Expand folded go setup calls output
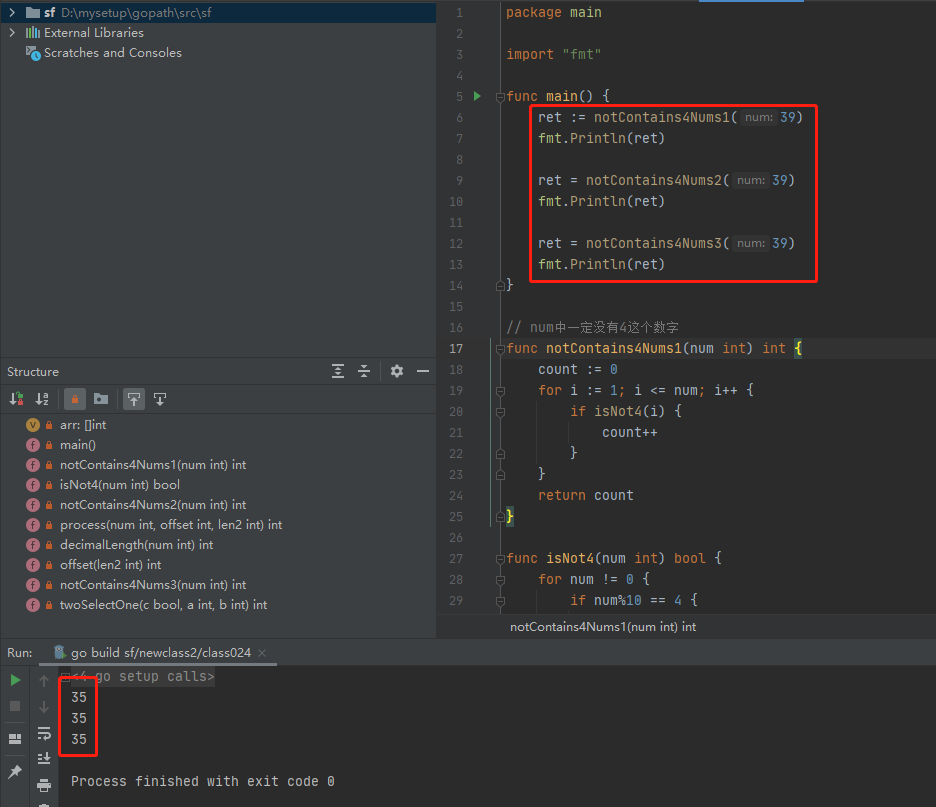This screenshot has width=936, height=807. 66,676
